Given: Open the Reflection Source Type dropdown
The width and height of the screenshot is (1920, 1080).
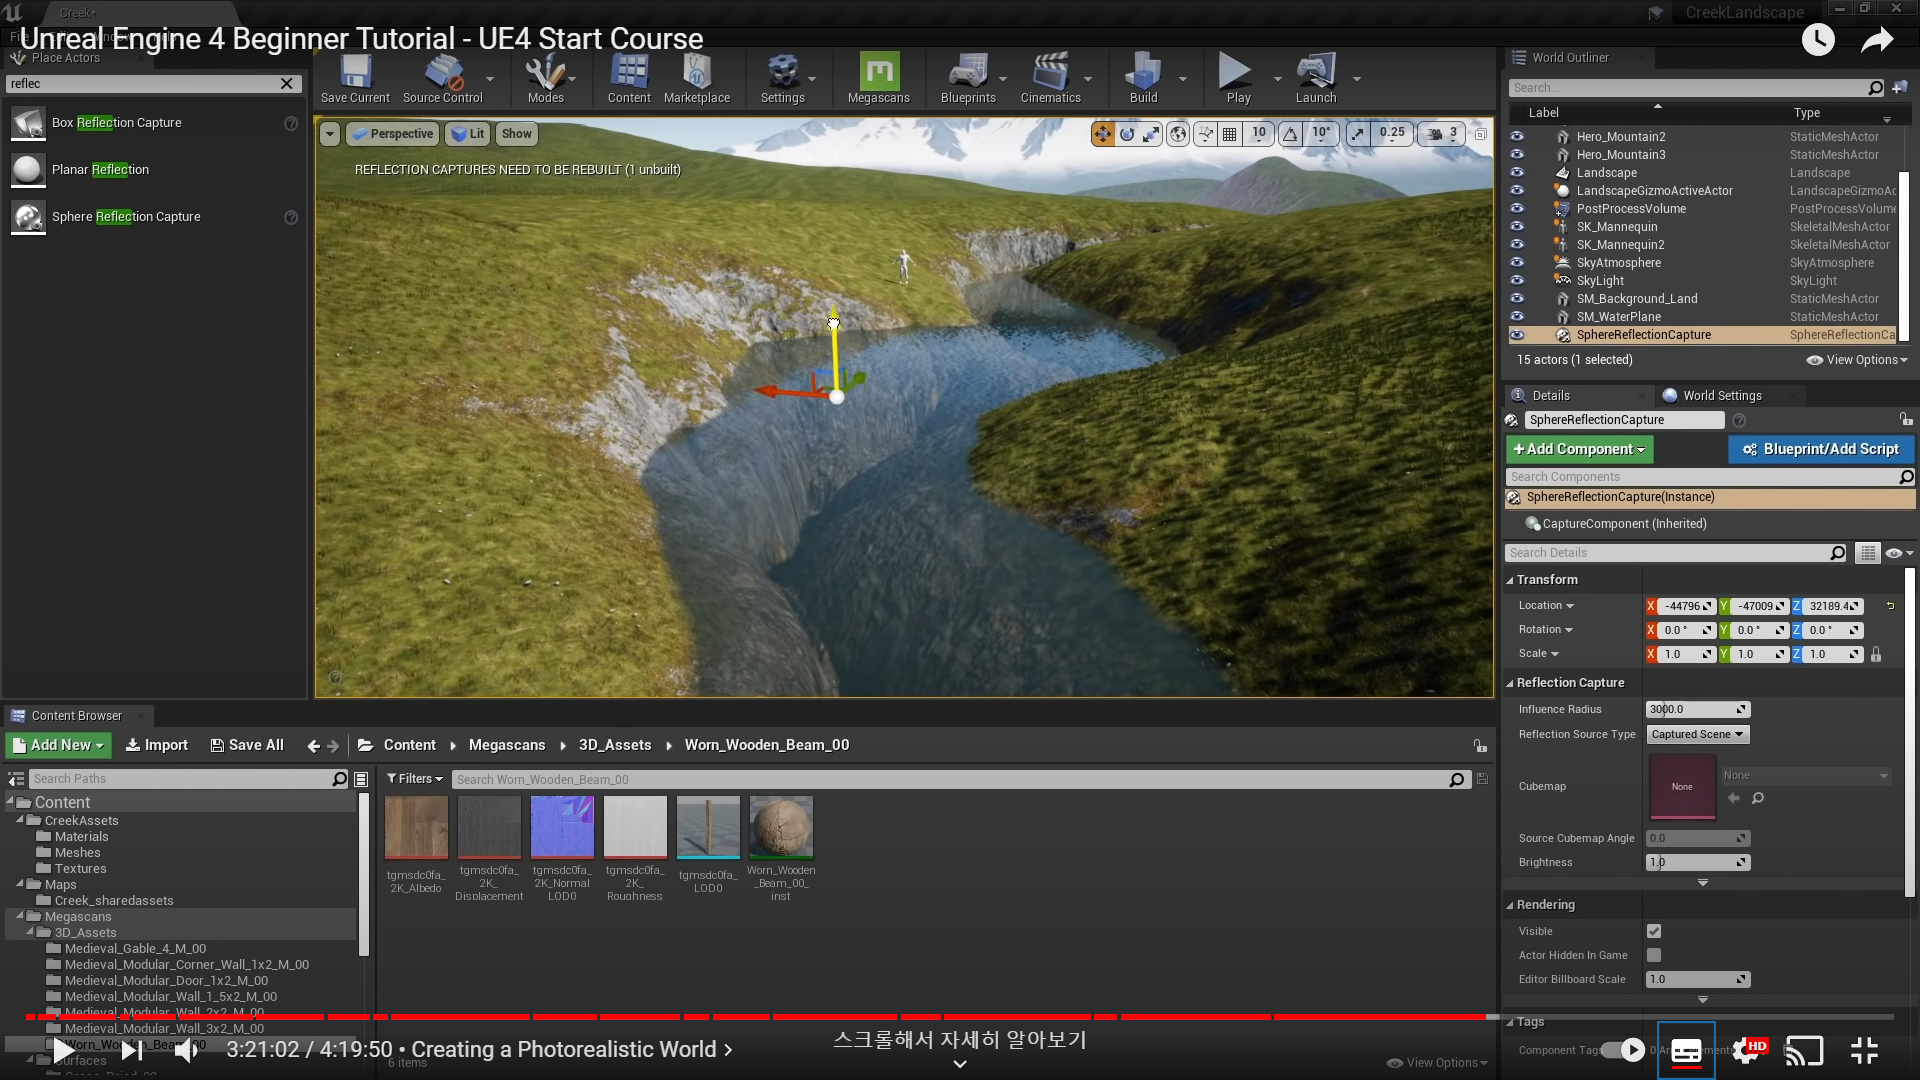Looking at the screenshot, I should [1697, 734].
